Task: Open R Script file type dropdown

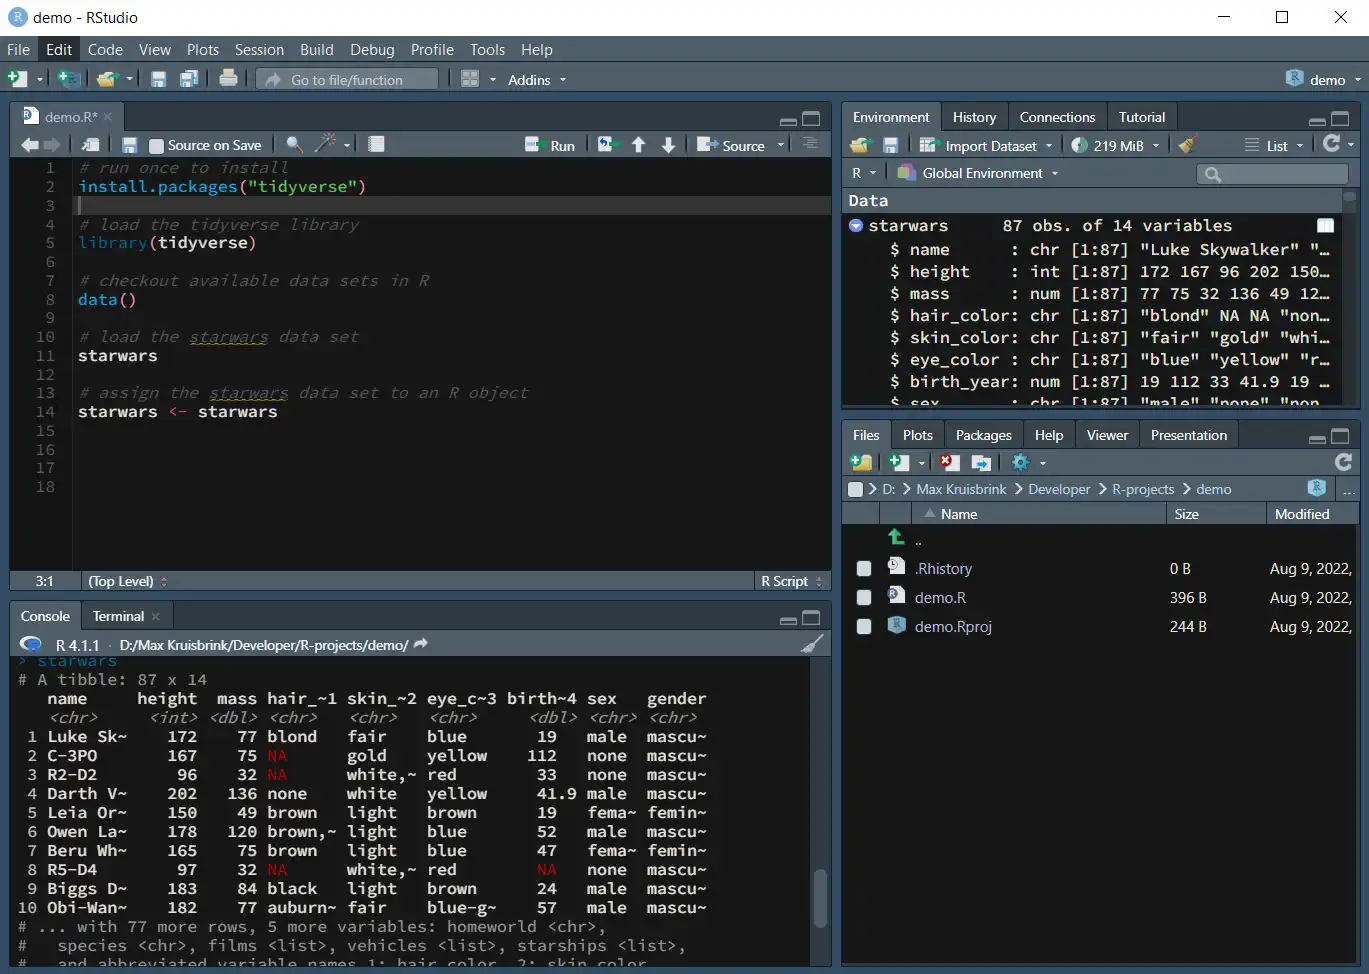Action: [x=790, y=581]
